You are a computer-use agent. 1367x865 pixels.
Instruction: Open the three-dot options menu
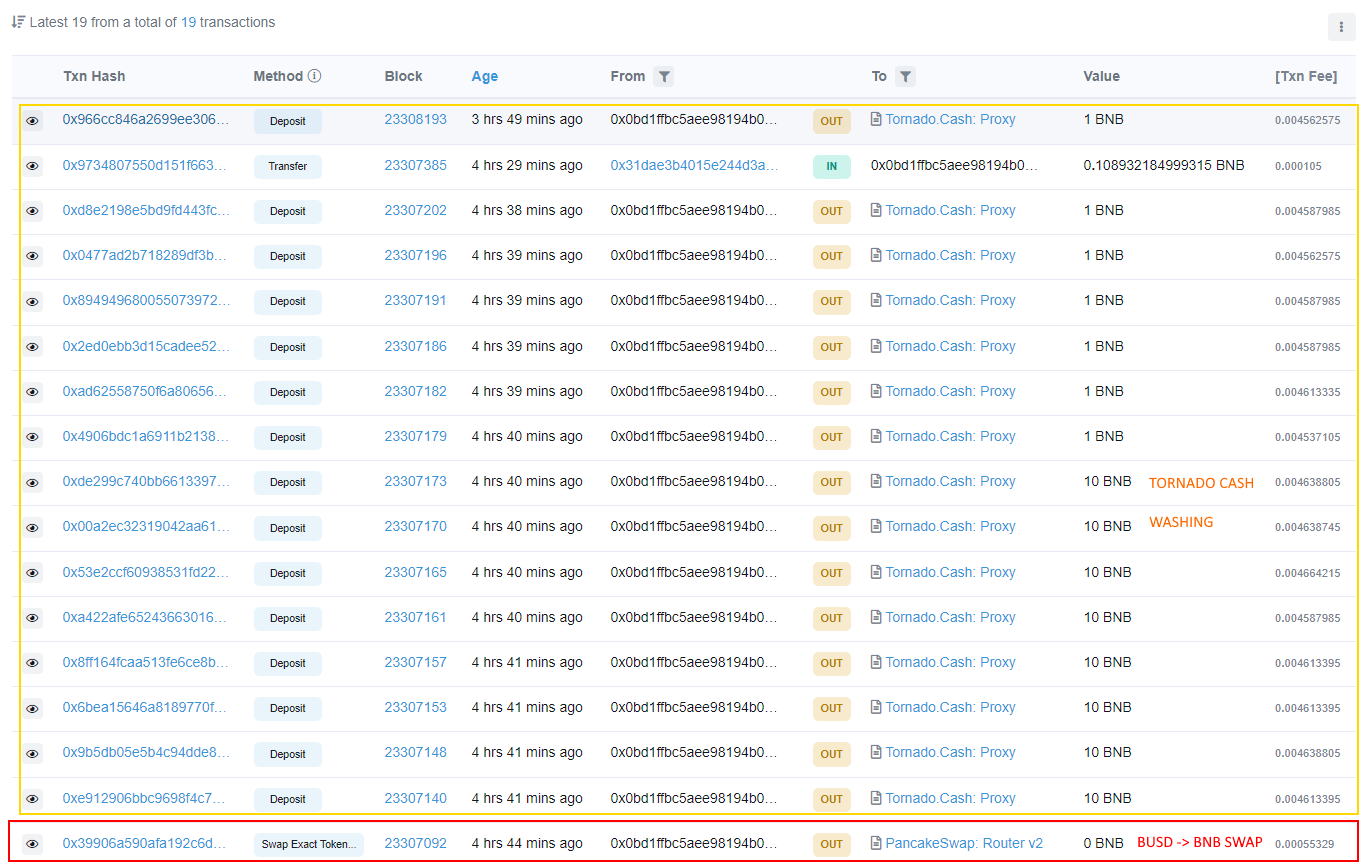[1341, 28]
